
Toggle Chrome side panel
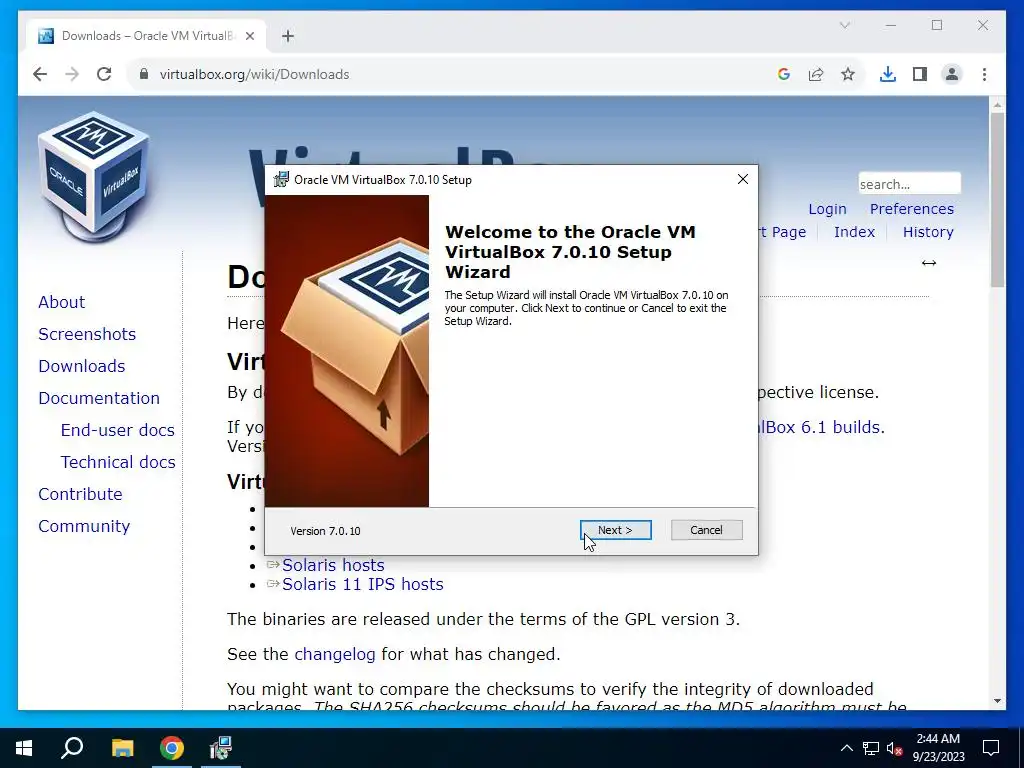point(920,74)
